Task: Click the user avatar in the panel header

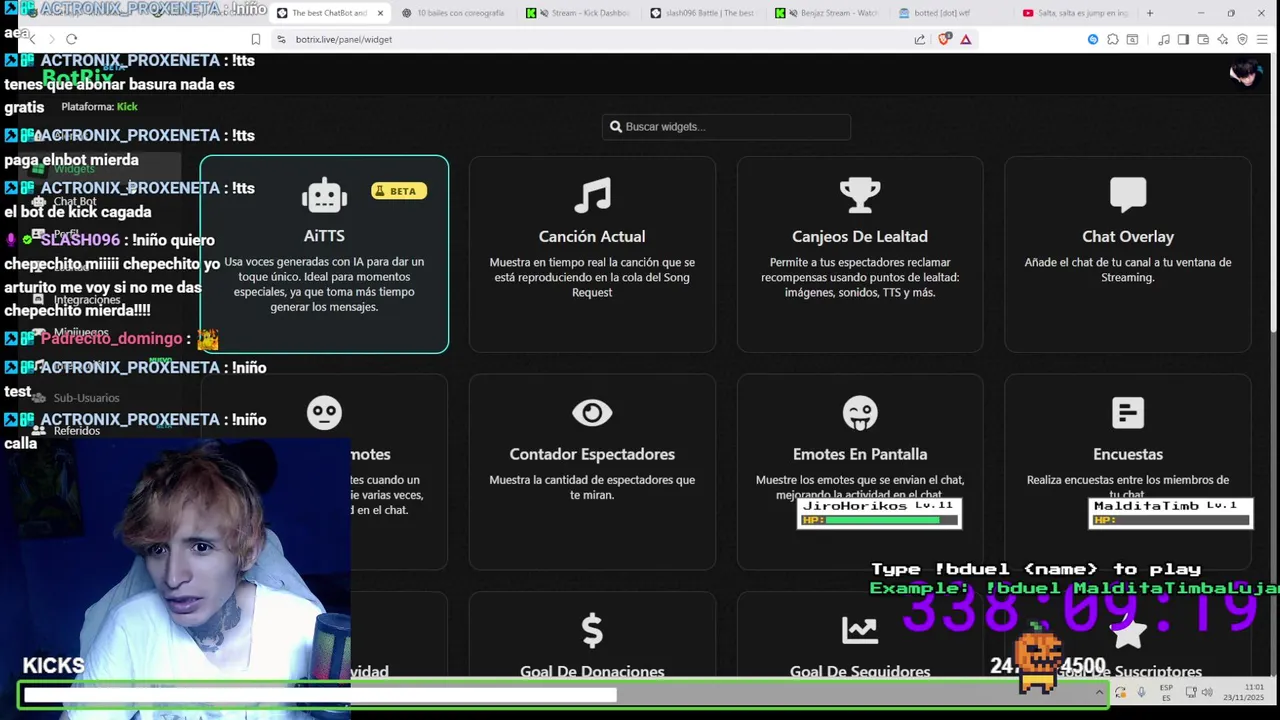Action: pyautogui.click(x=1245, y=74)
